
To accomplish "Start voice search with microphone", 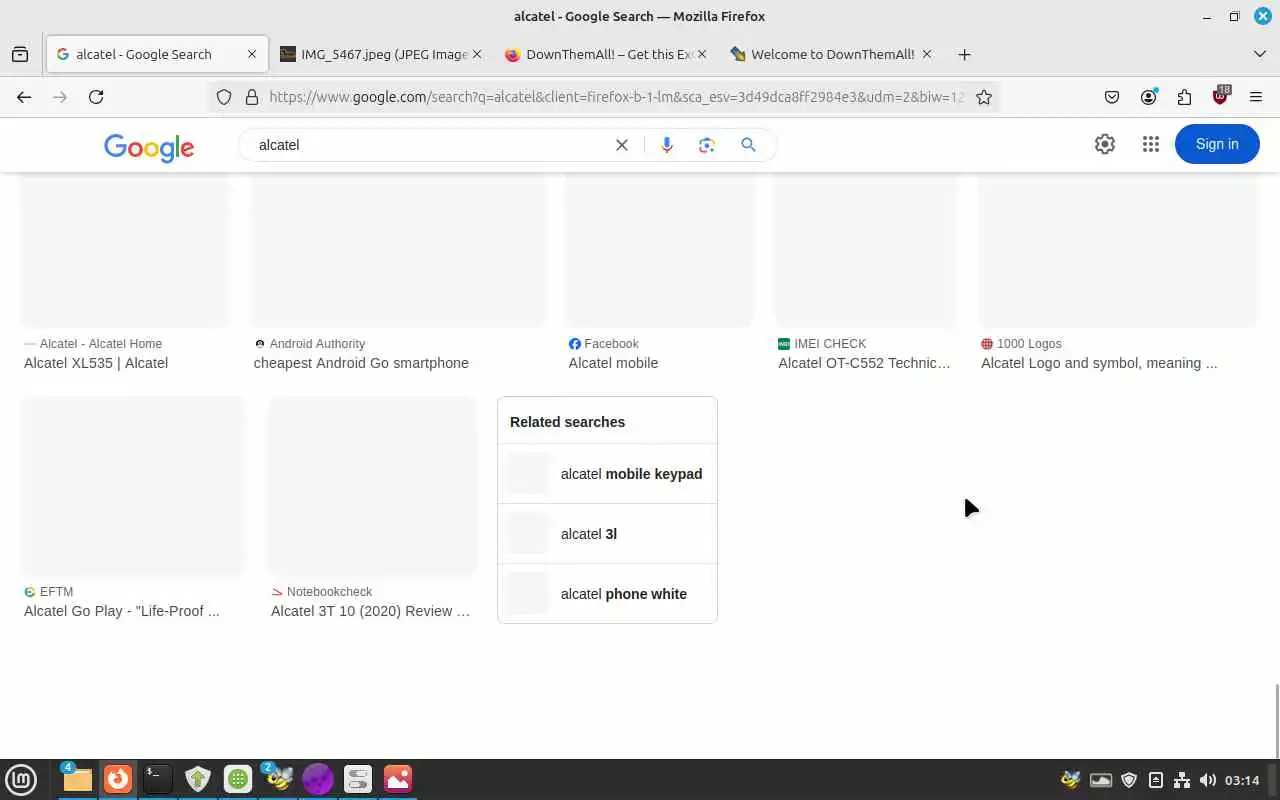I will 667,145.
